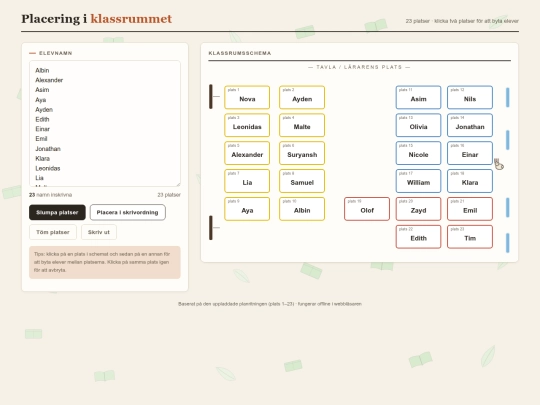The image size is (540, 405).
Task: Select seat 2 with Ayden
Action: 302,97
